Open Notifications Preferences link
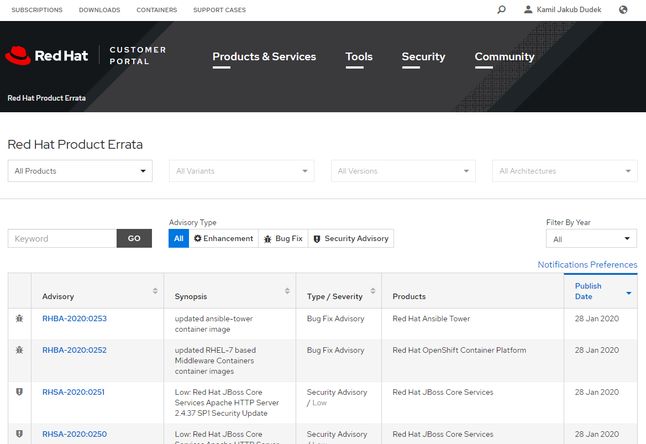The image size is (646, 444). [x=587, y=264]
